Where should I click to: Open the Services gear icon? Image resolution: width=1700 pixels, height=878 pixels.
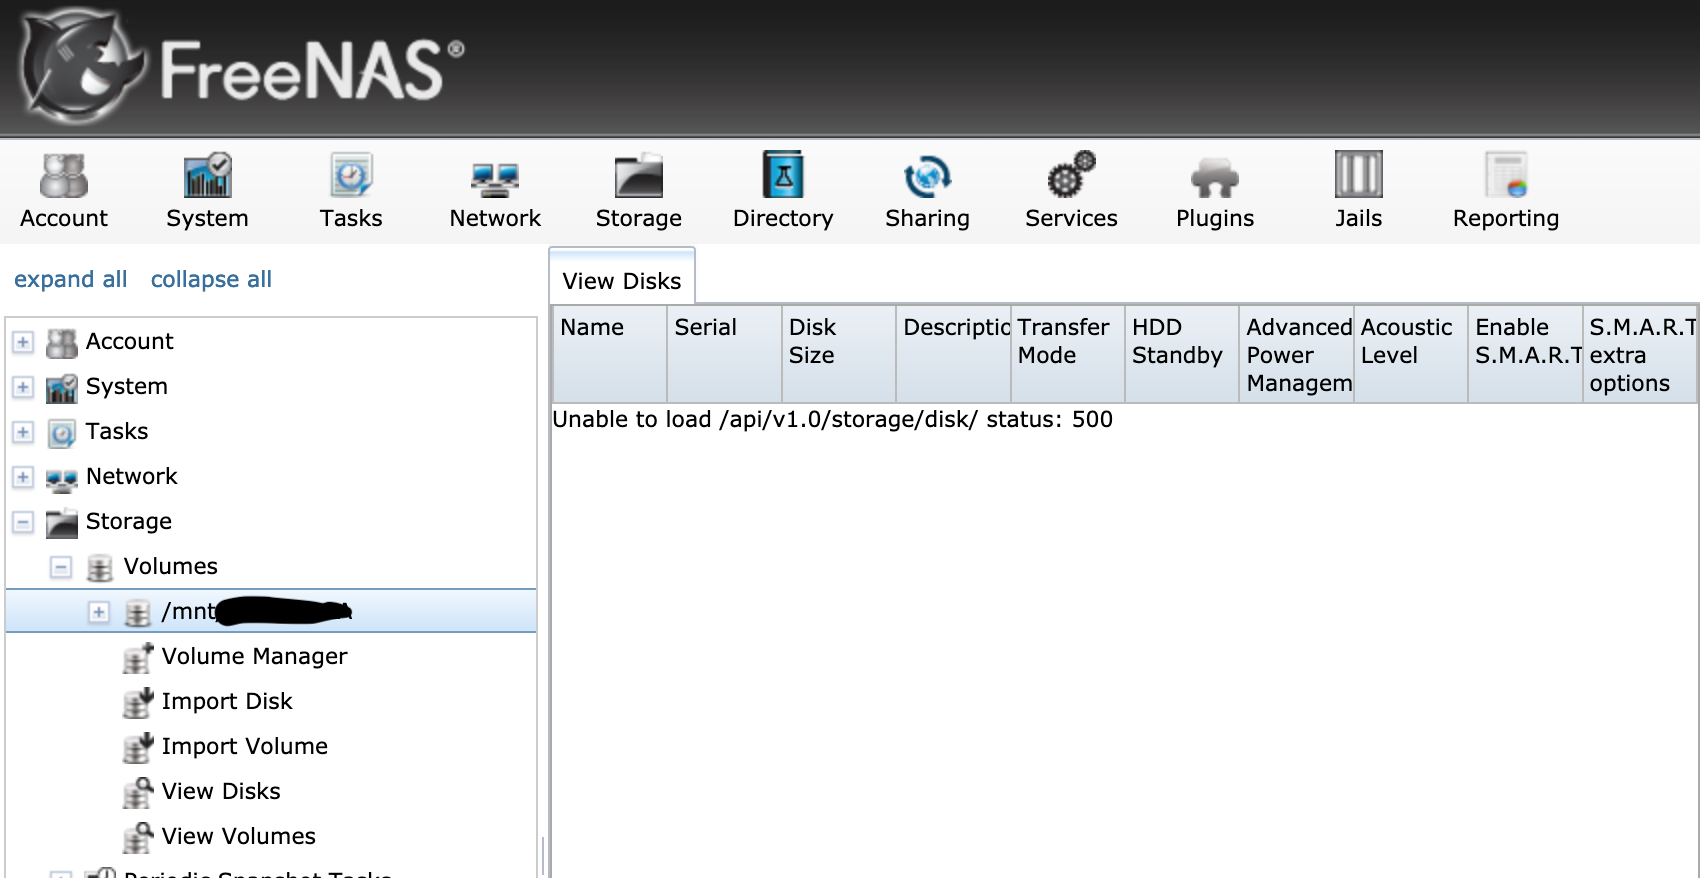coord(1071,175)
